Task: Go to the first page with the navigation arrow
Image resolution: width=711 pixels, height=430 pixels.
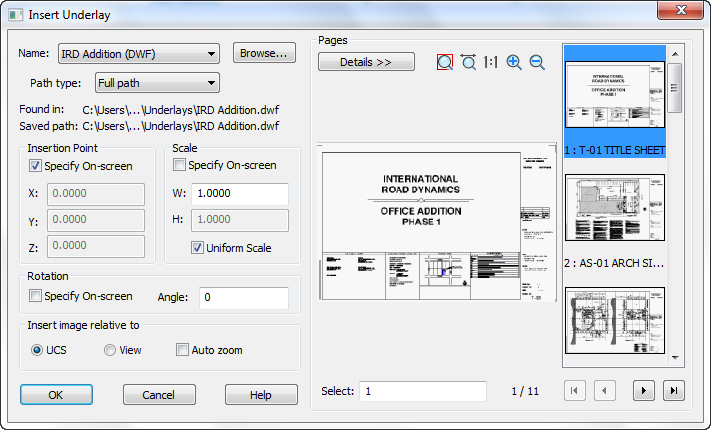Action: point(575,391)
